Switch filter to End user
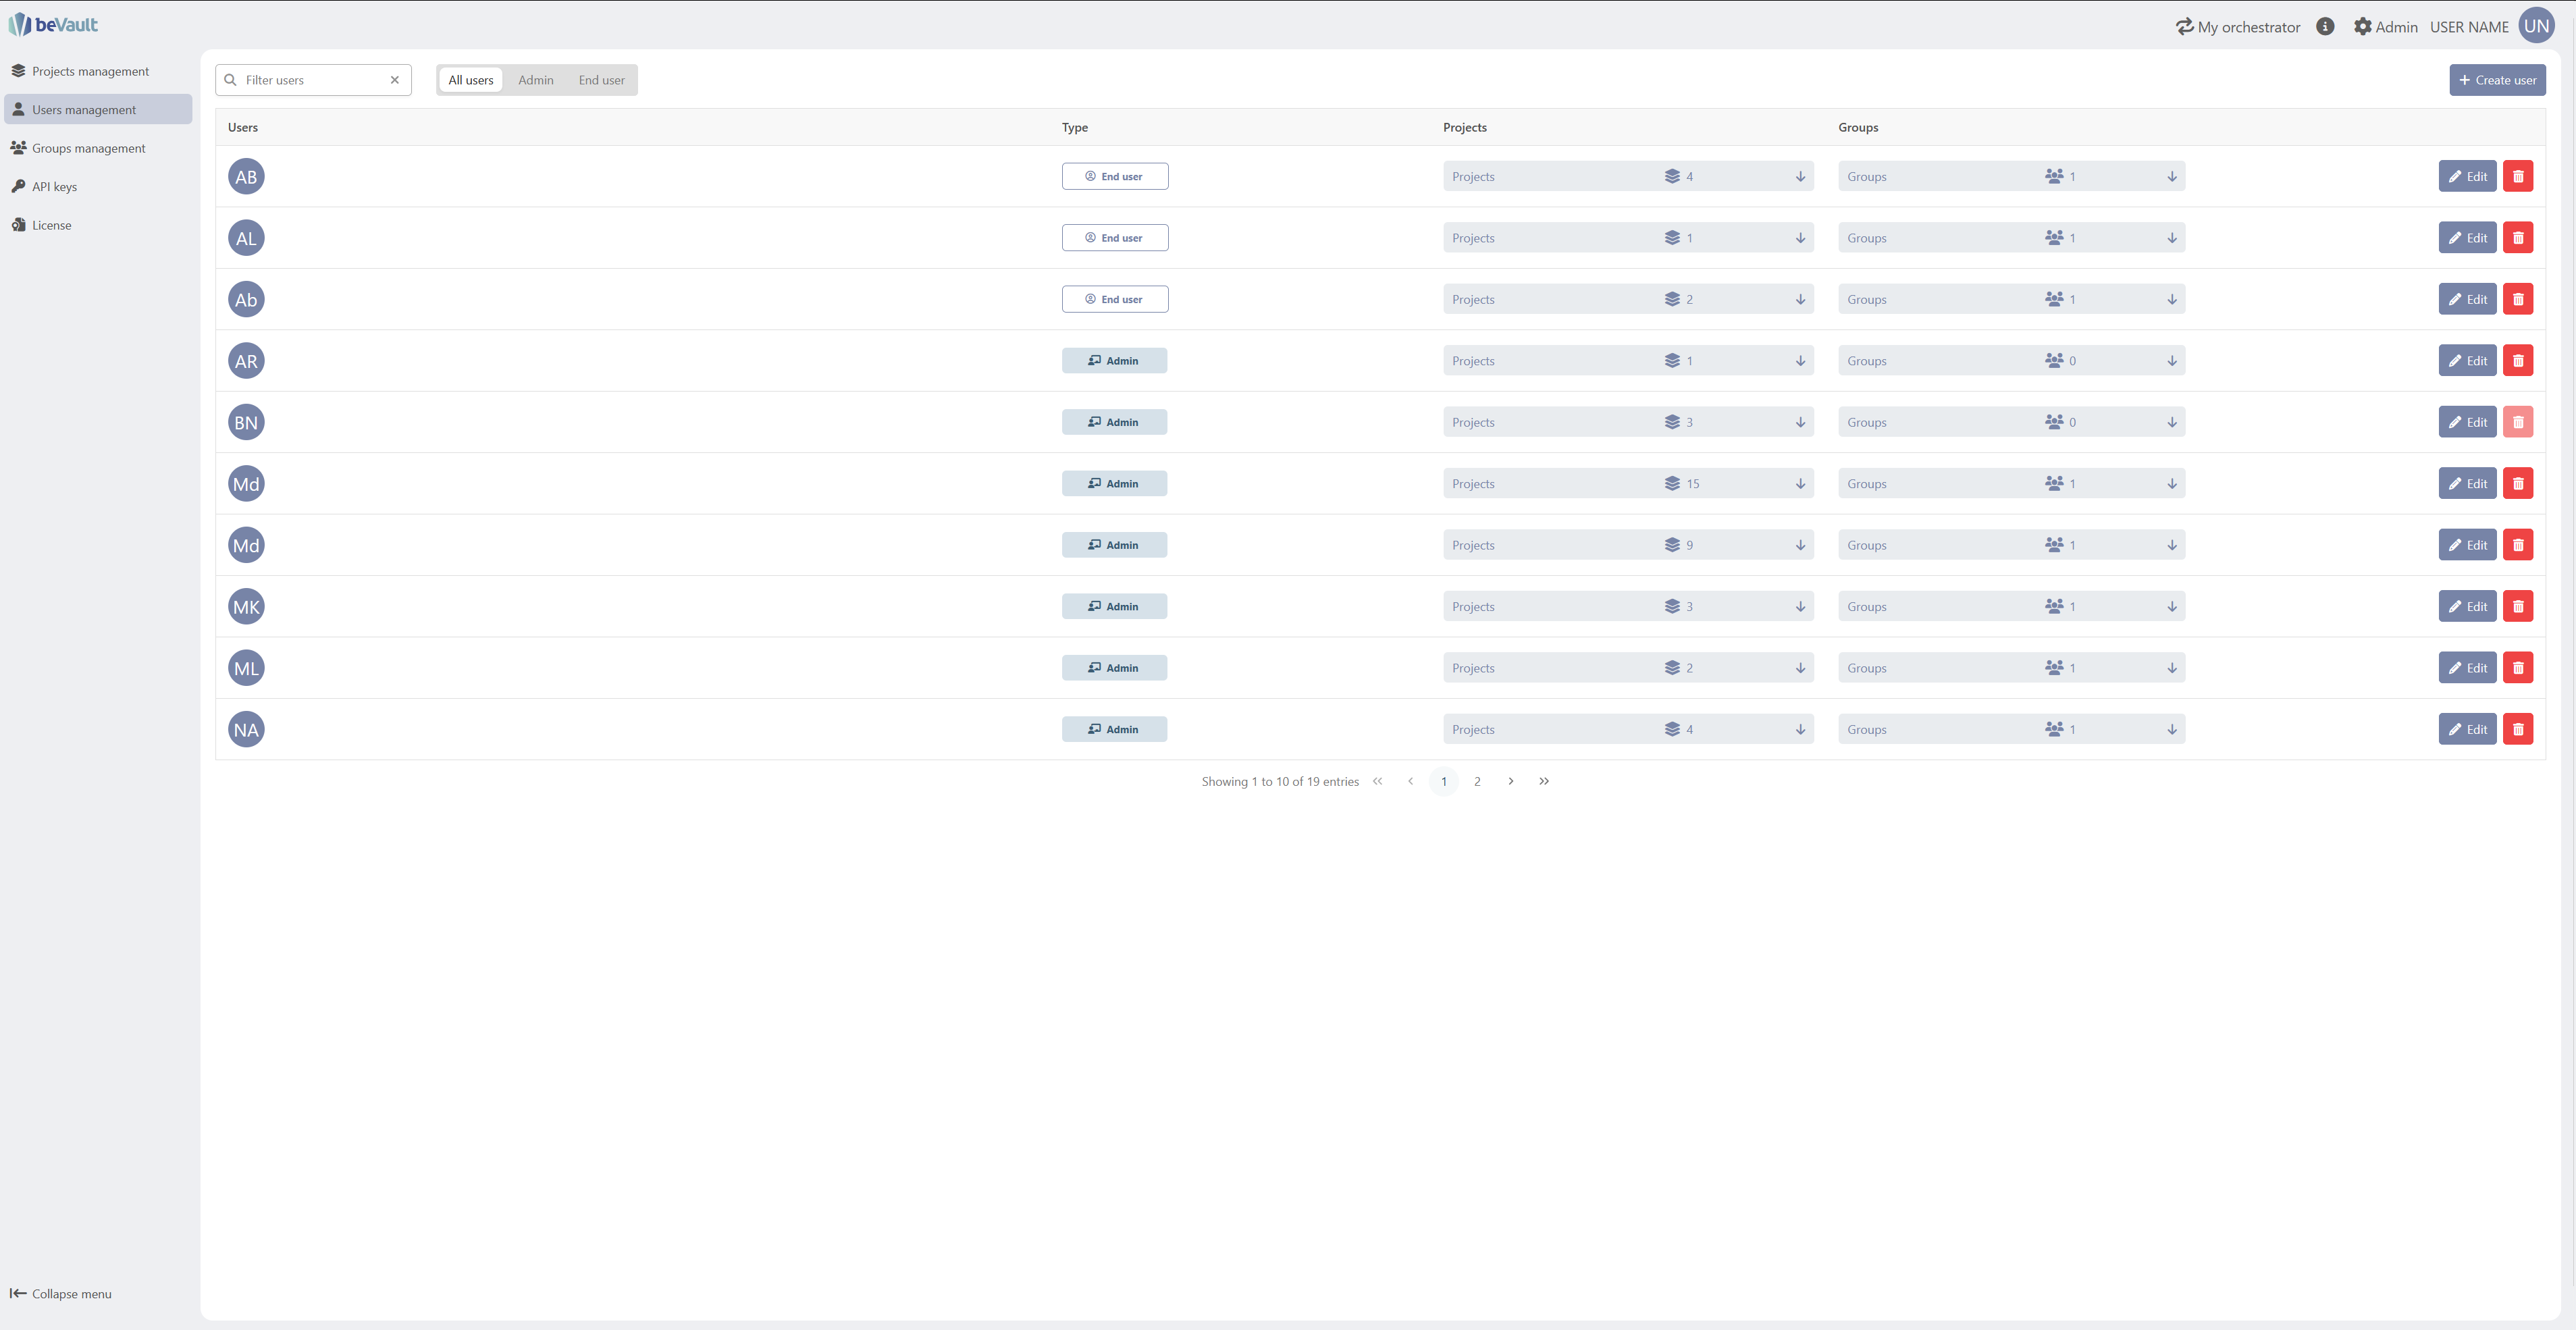 pyautogui.click(x=601, y=80)
